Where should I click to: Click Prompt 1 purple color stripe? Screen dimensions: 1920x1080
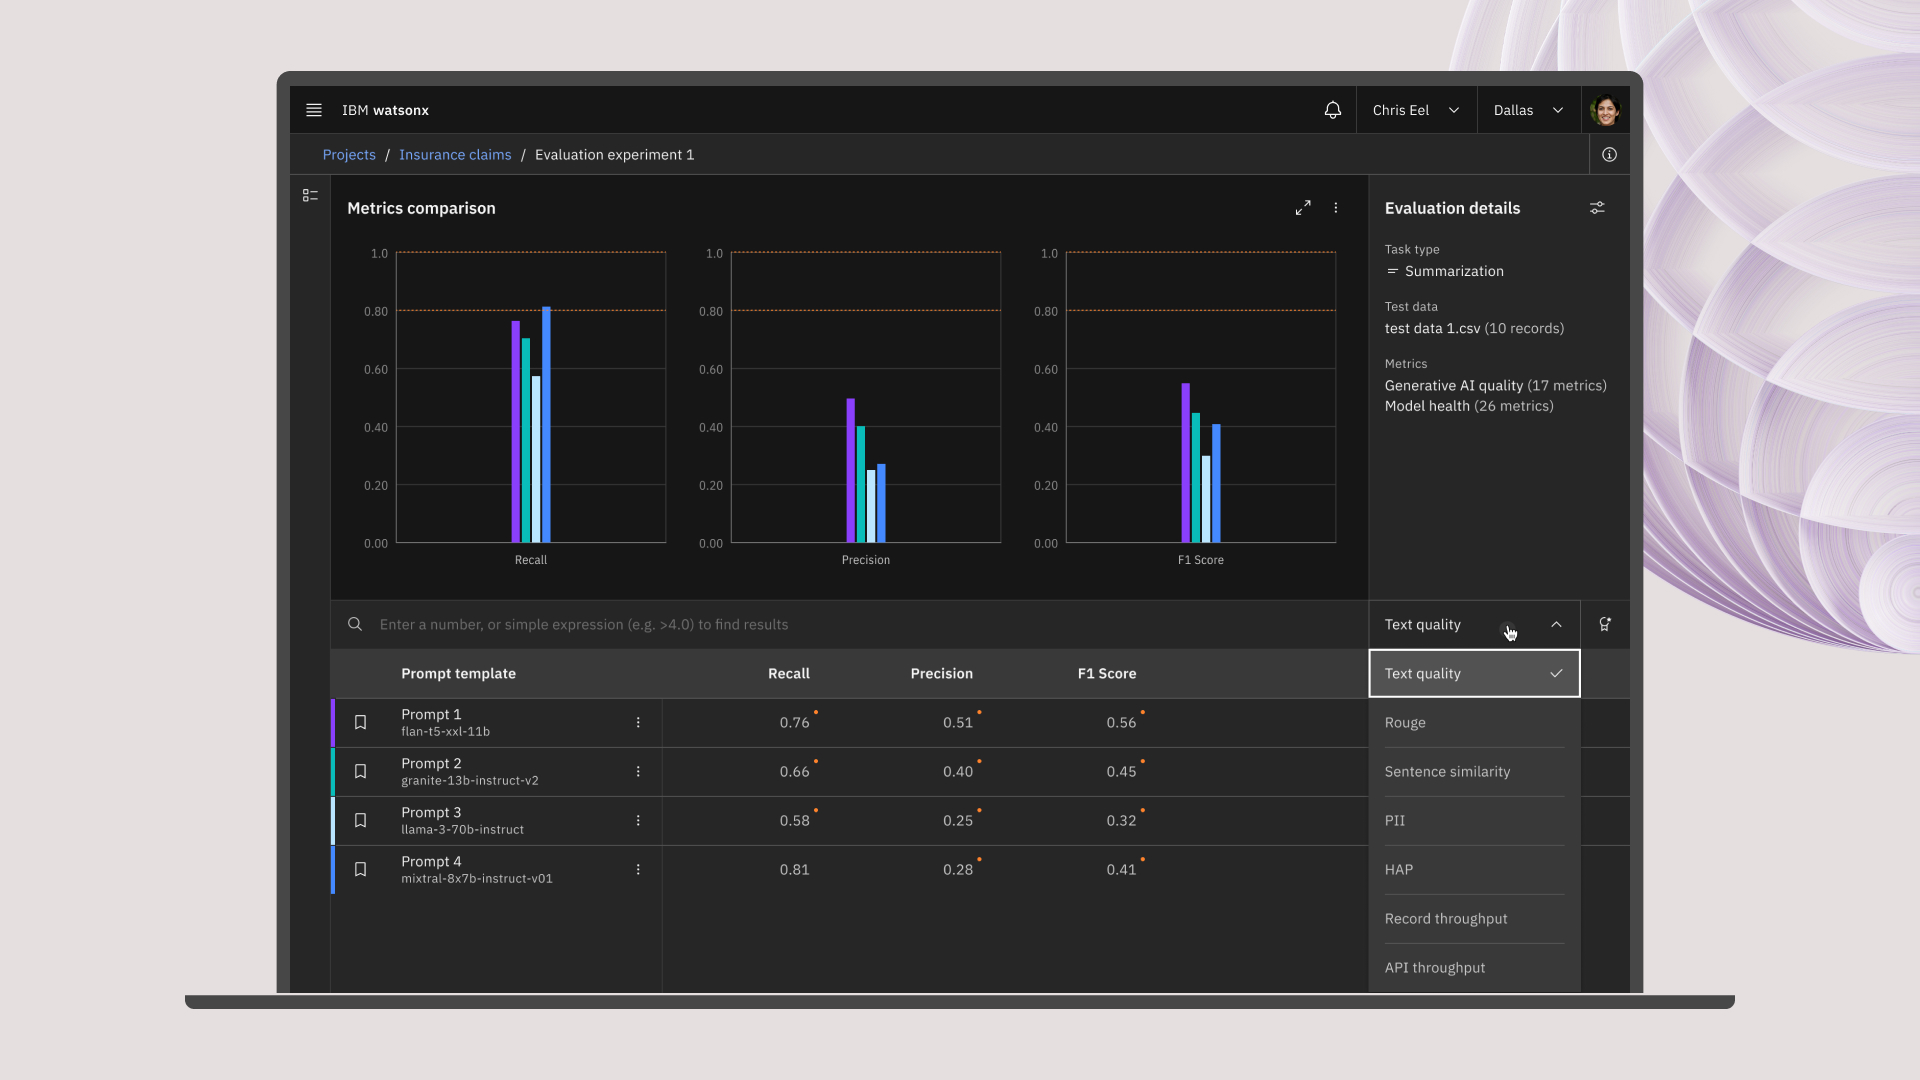pos(333,723)
